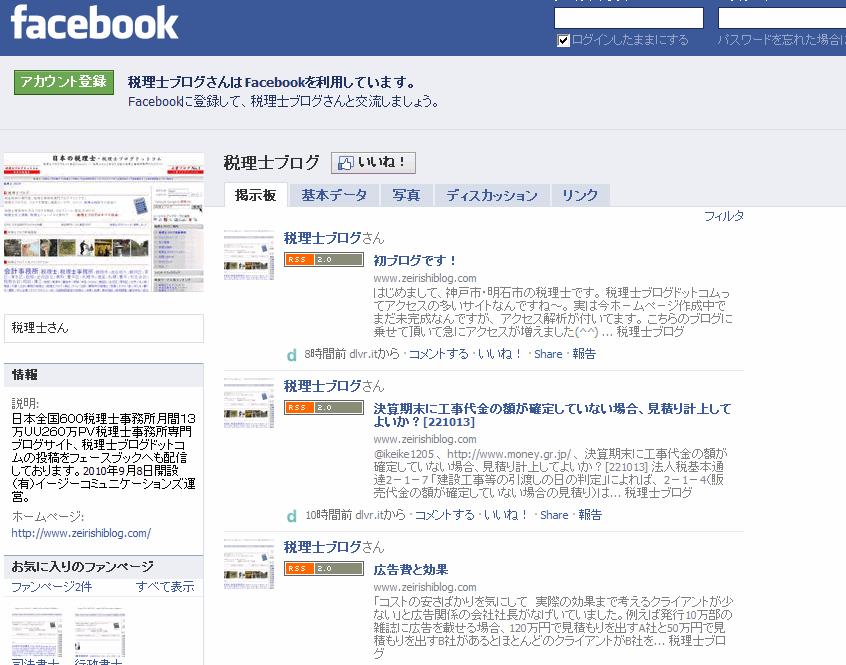Open the 初ブログです！ post title
The width and height of the screenshot is (846, 665).
coord(415,260)
